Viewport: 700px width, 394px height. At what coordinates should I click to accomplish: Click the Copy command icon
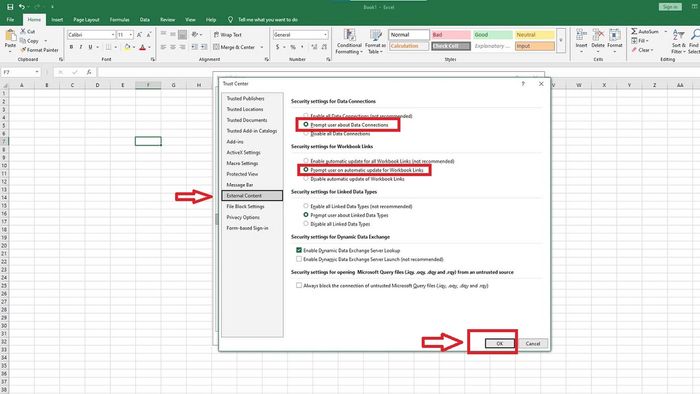tap(23, 41)
